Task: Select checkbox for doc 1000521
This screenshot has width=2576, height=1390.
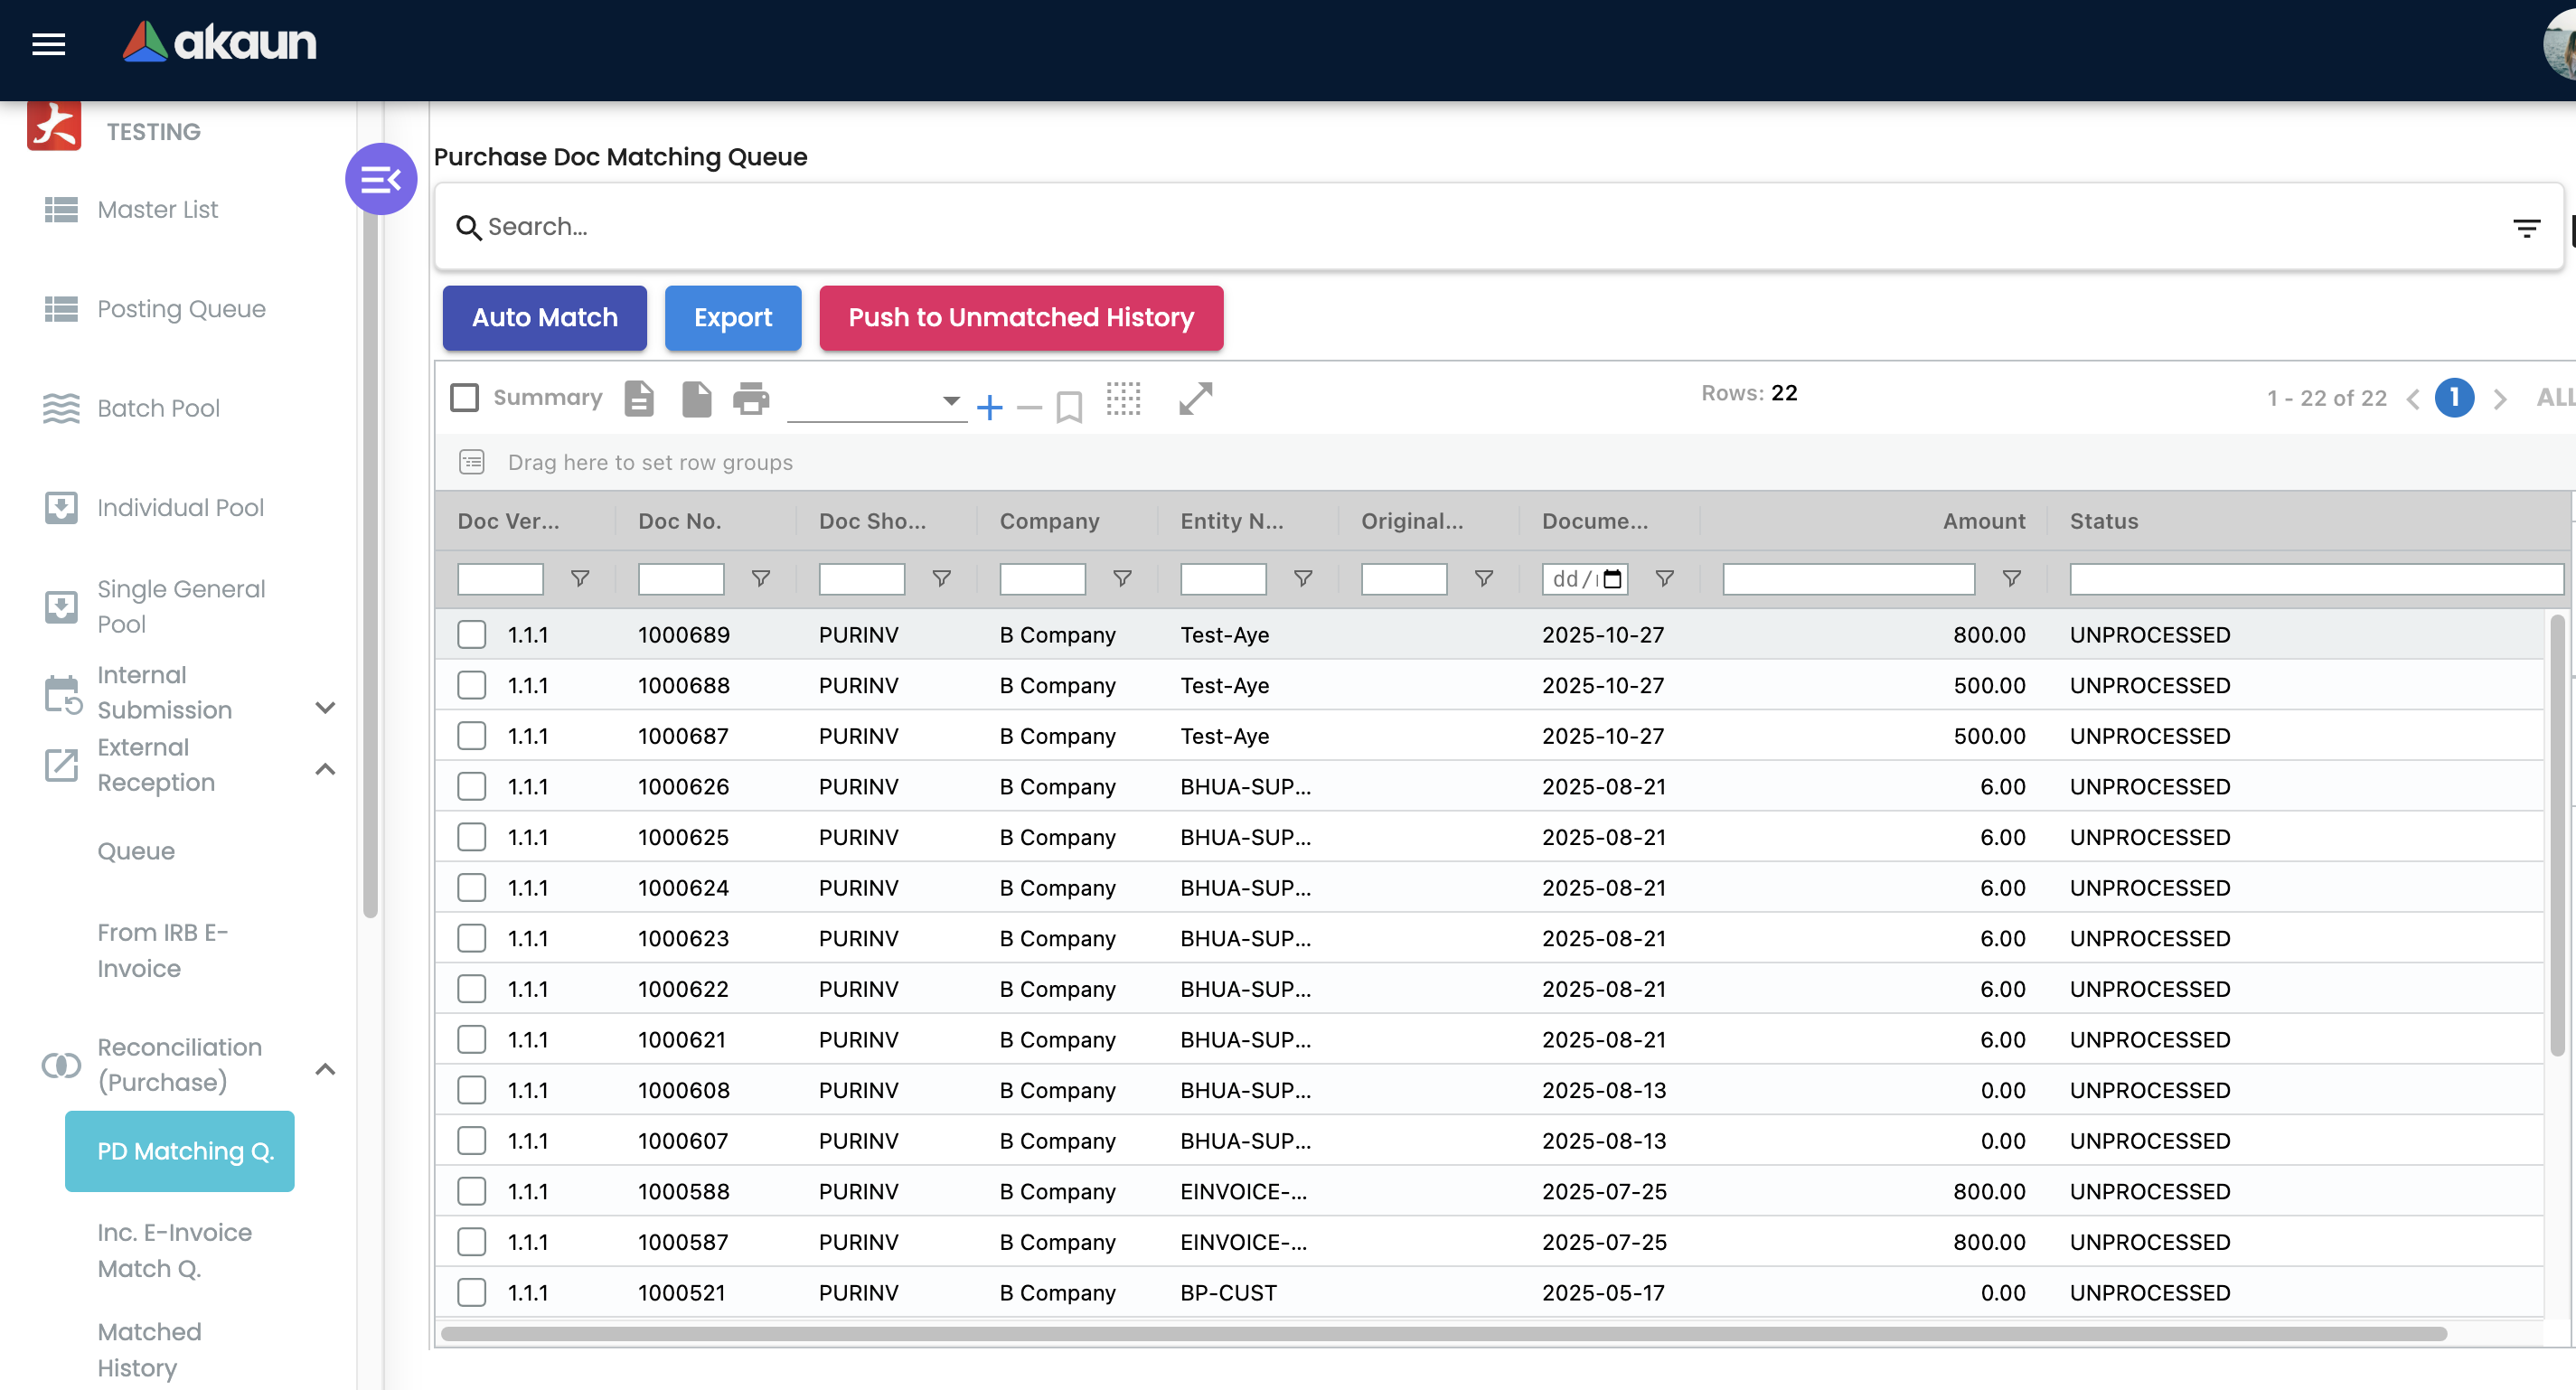Action: point(472,1293)
